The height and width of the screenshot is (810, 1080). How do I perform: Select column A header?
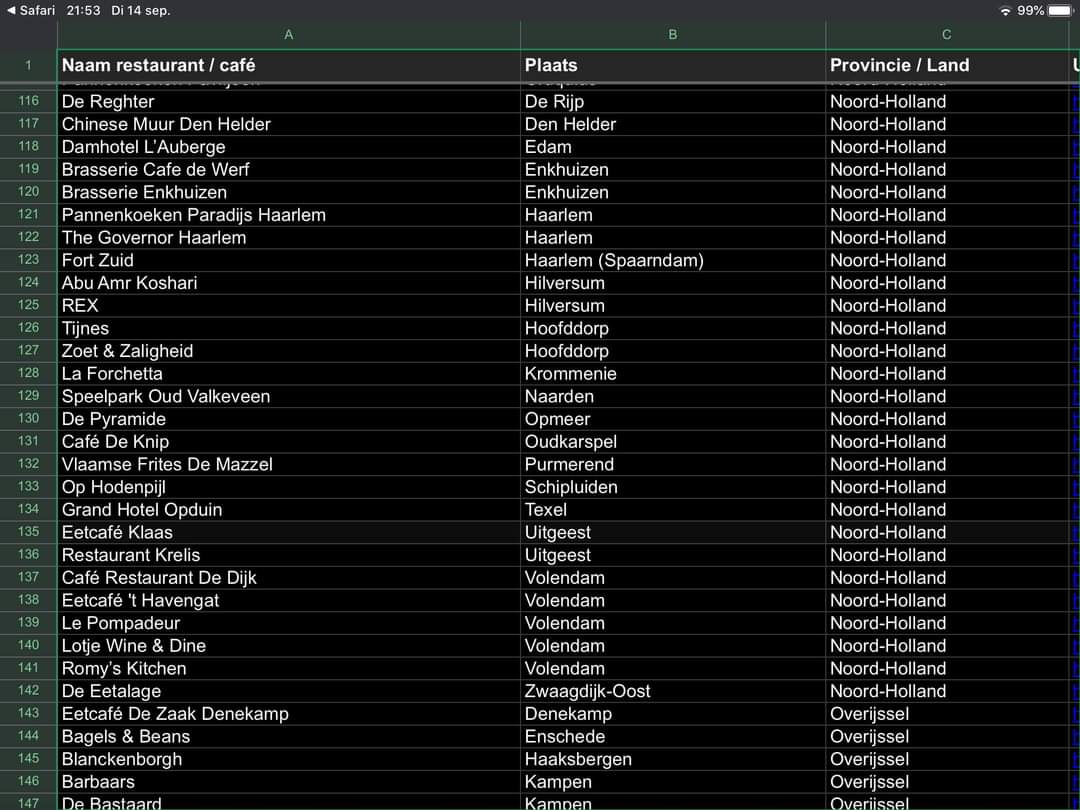(x=289, y=34)
